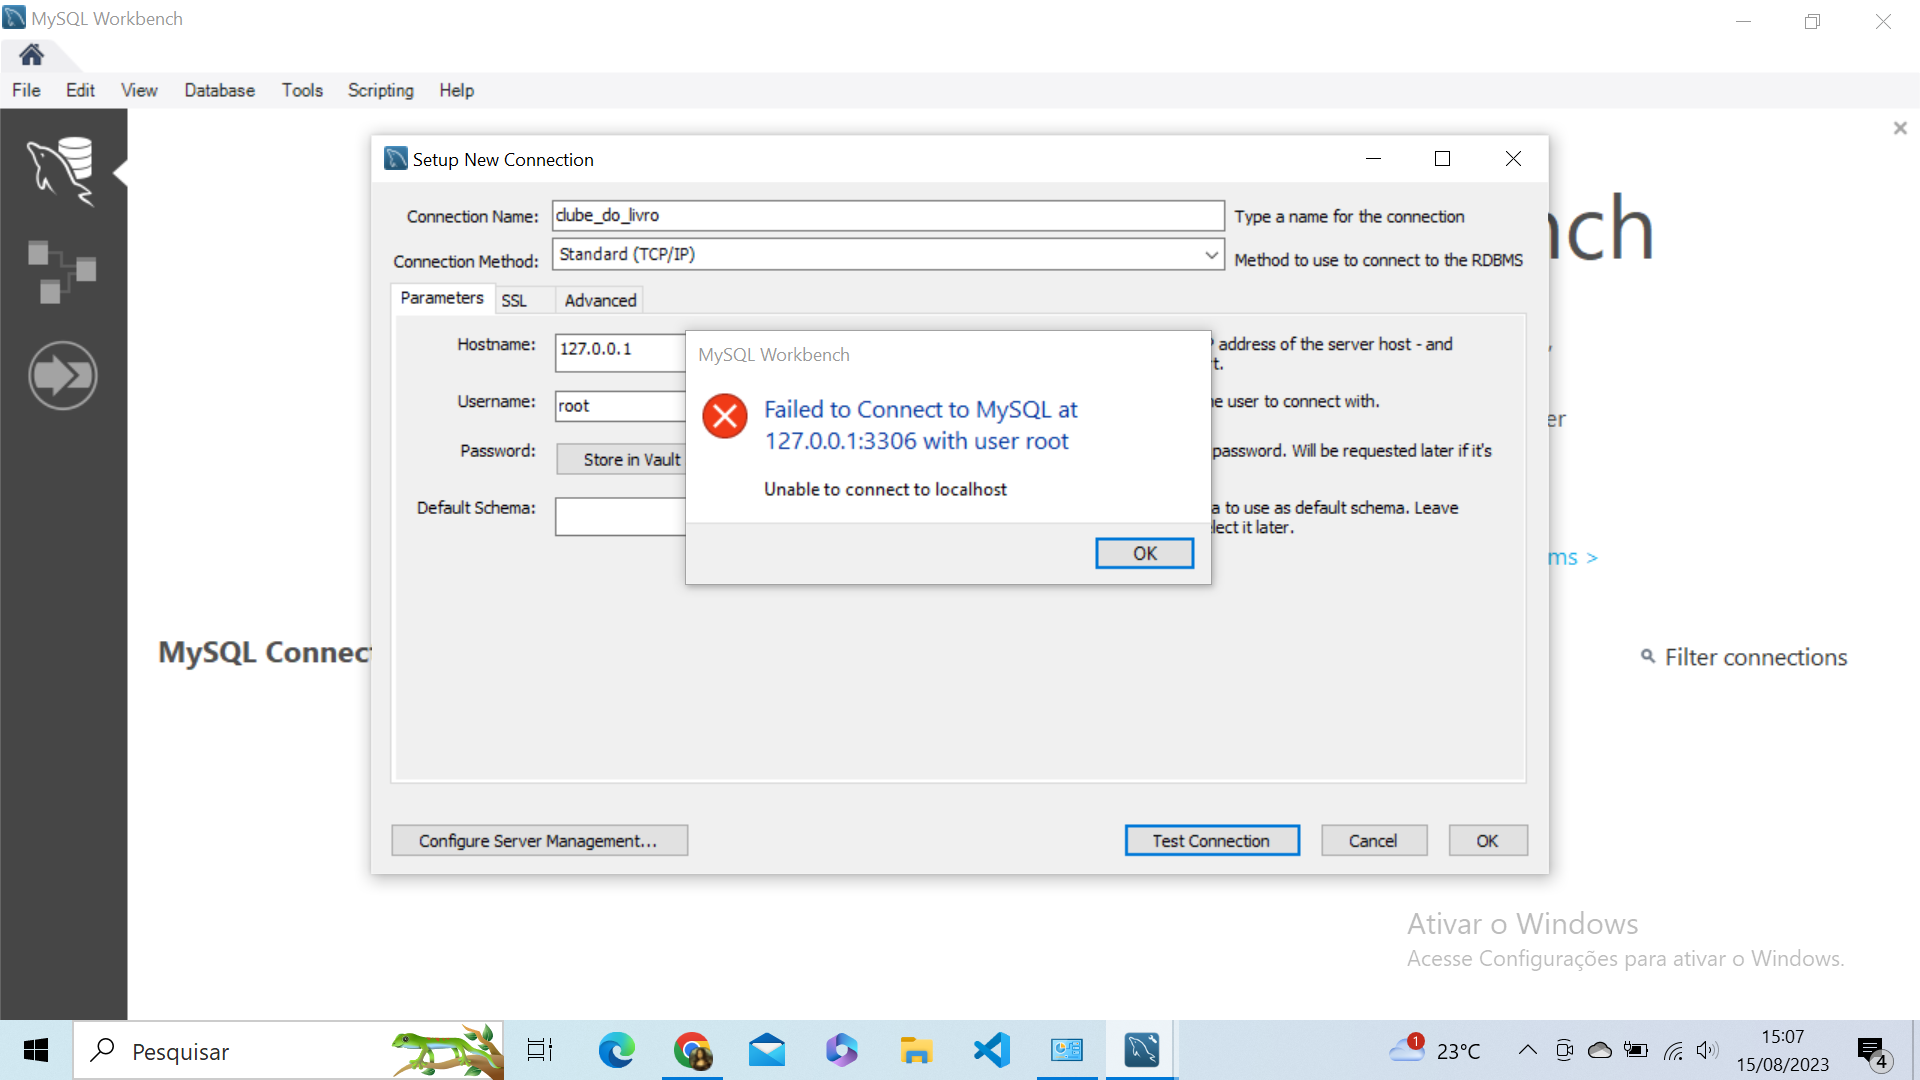
Task: Click the Test Connection button
Action: coord(1211,840)
